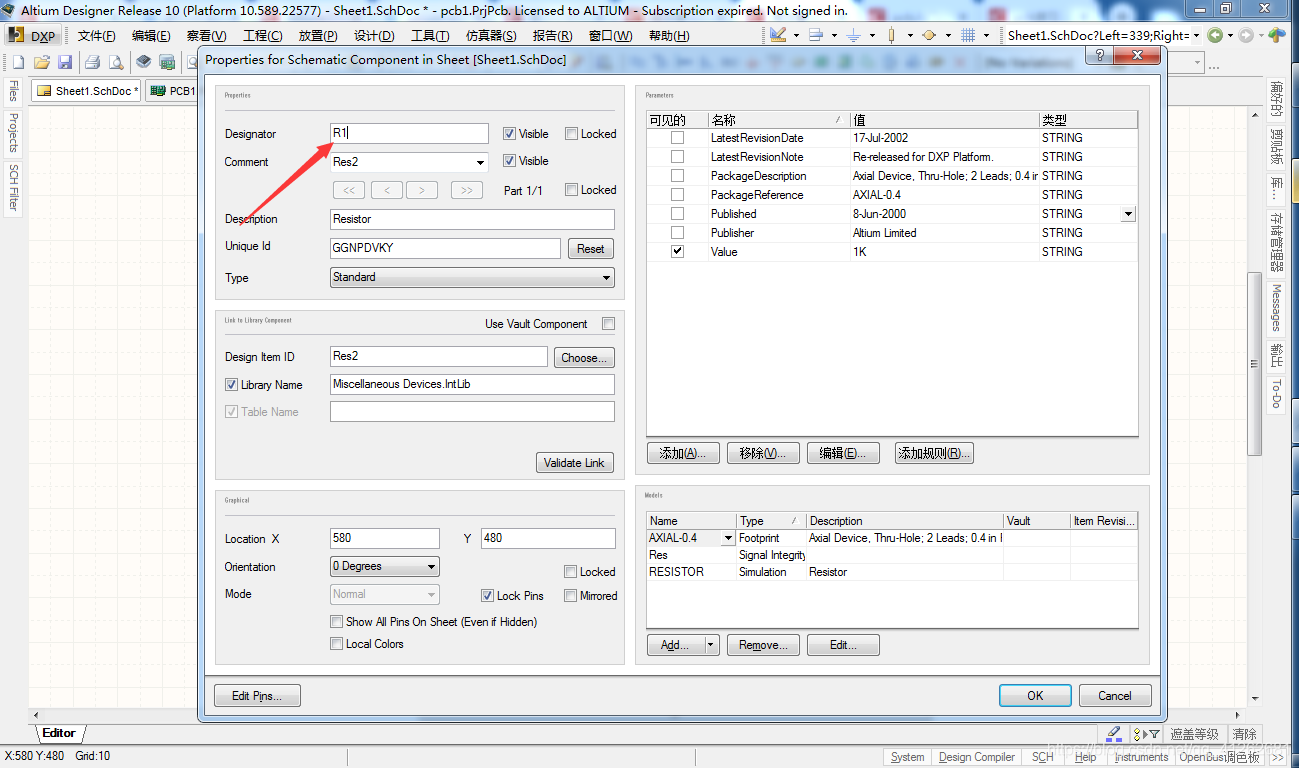Viewport: 1299px width, 768px height.
Task: Create a new document with toolbar icon
Action: [x=18, y=62]
